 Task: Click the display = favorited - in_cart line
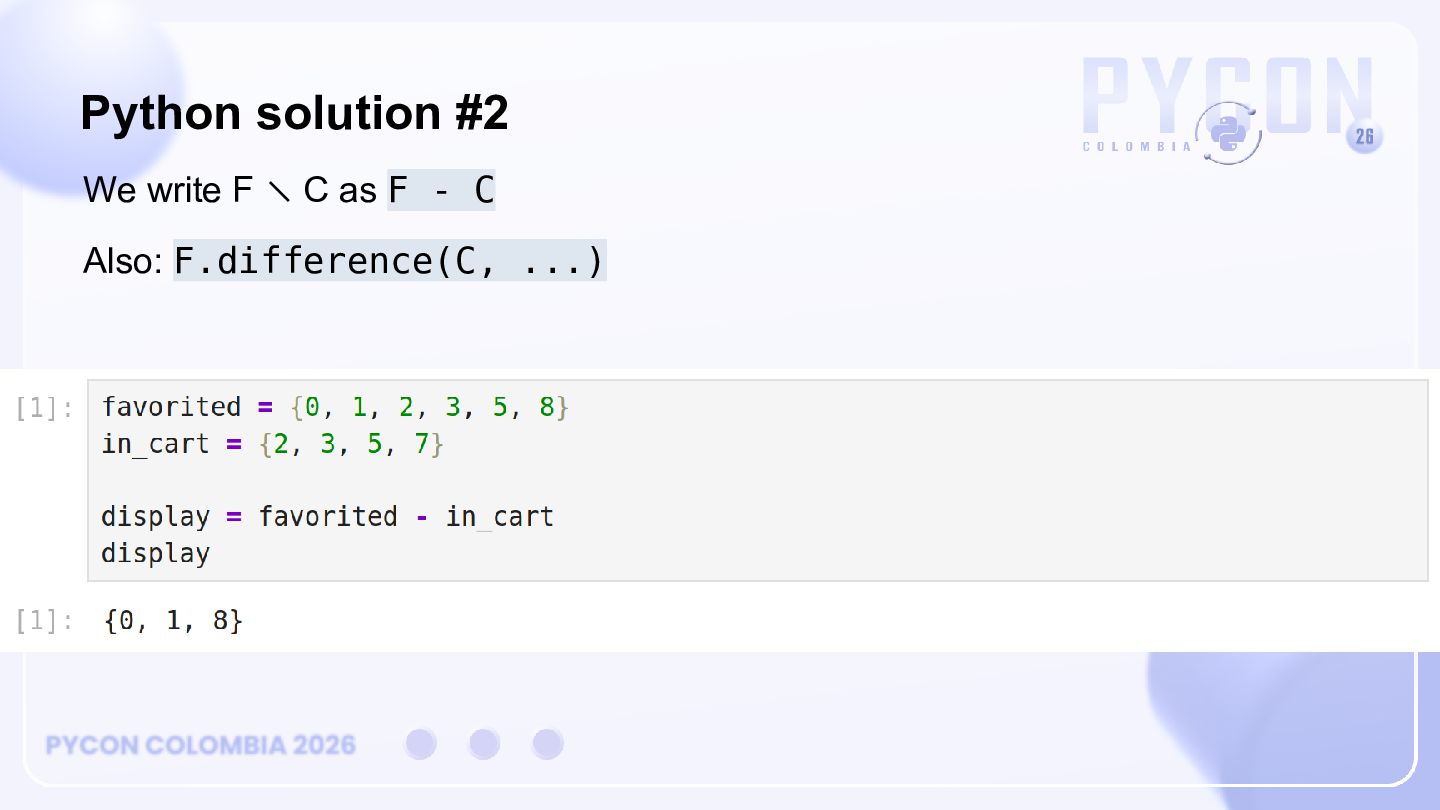[x=327, y=516]
